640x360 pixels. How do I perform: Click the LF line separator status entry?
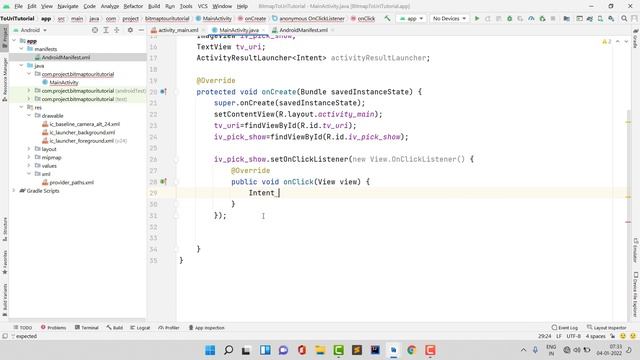[x=559, y=336]
